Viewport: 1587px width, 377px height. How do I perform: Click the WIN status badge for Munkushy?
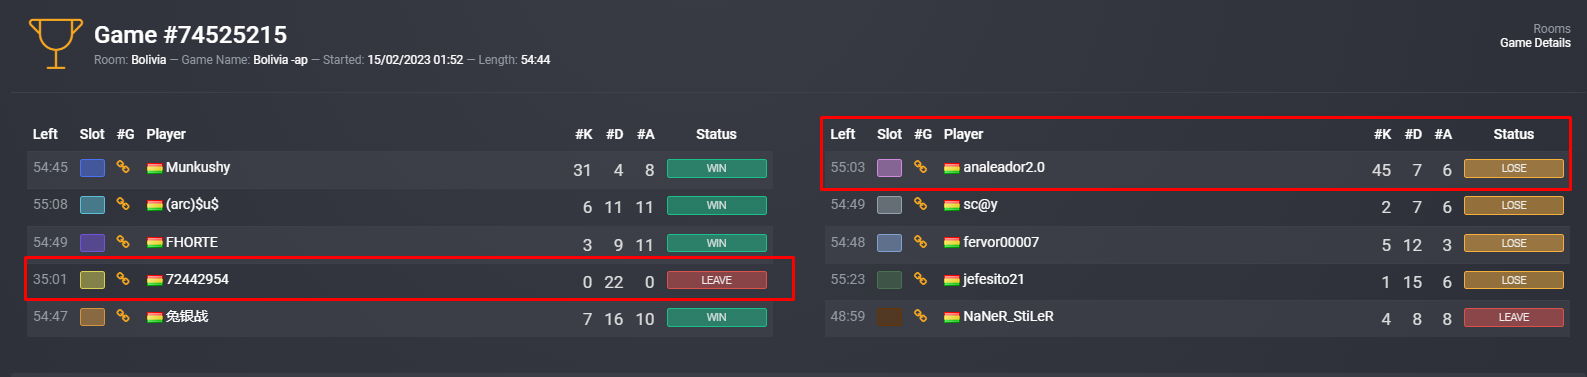[x=717, y=168]
